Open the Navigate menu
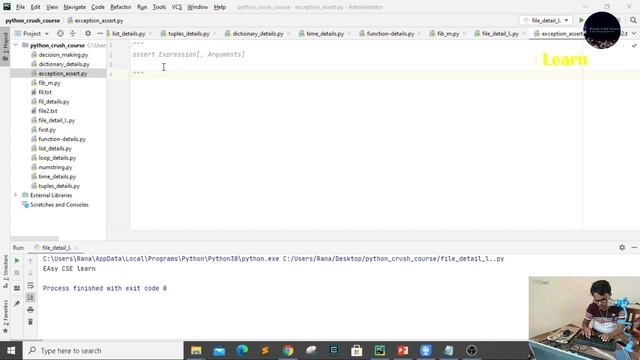 pos(75,7)
